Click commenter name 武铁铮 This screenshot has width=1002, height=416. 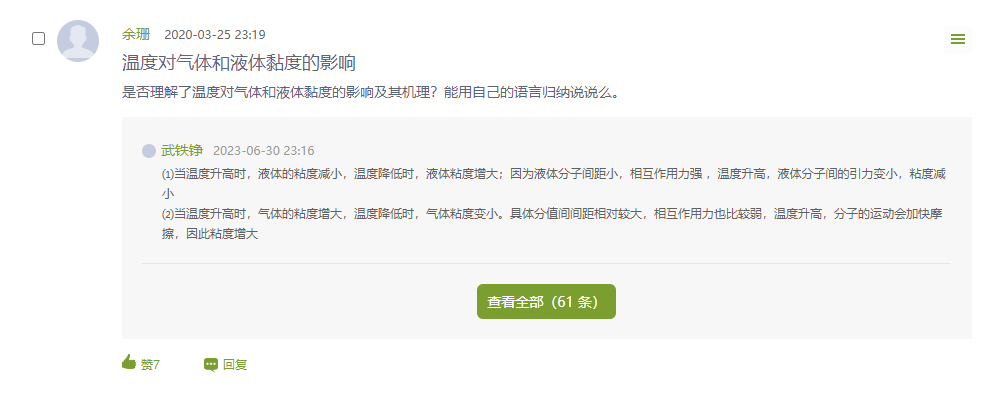click(x=181, y=151)
